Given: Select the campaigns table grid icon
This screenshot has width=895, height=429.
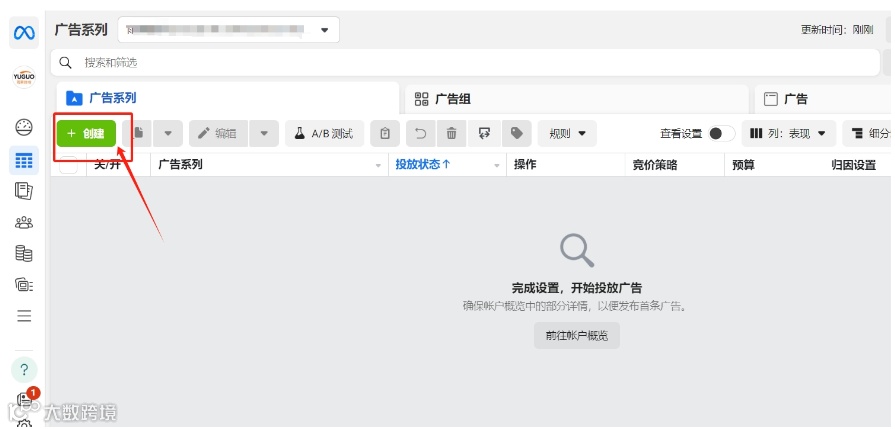Looking at the screenshot, I should tap(24, 160).
